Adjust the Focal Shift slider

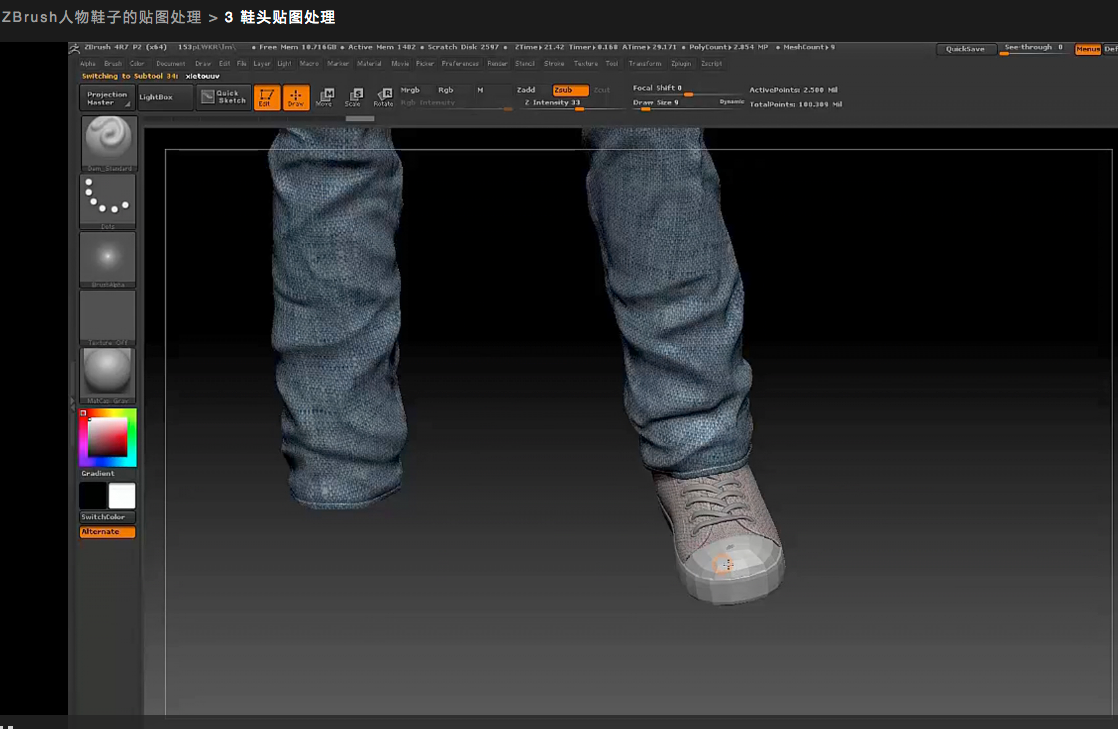686,89
